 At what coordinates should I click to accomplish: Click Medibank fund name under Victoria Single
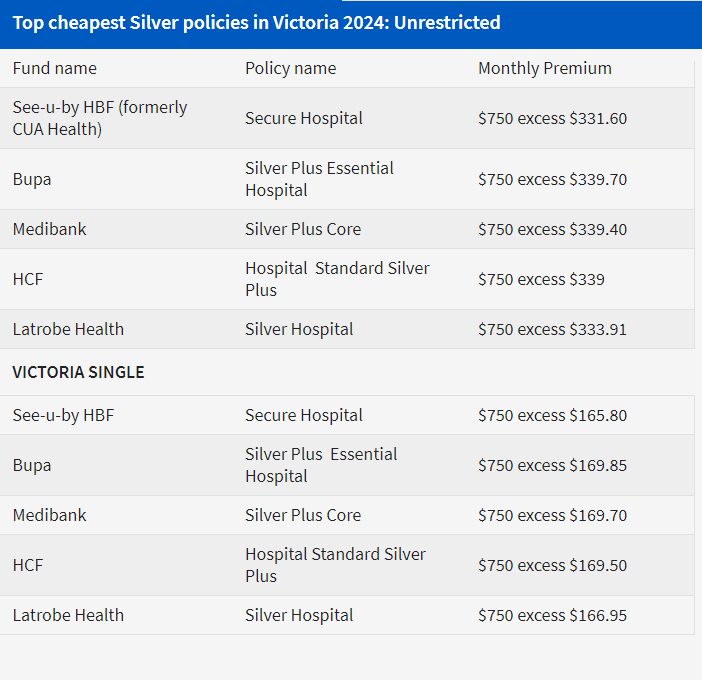49,515
